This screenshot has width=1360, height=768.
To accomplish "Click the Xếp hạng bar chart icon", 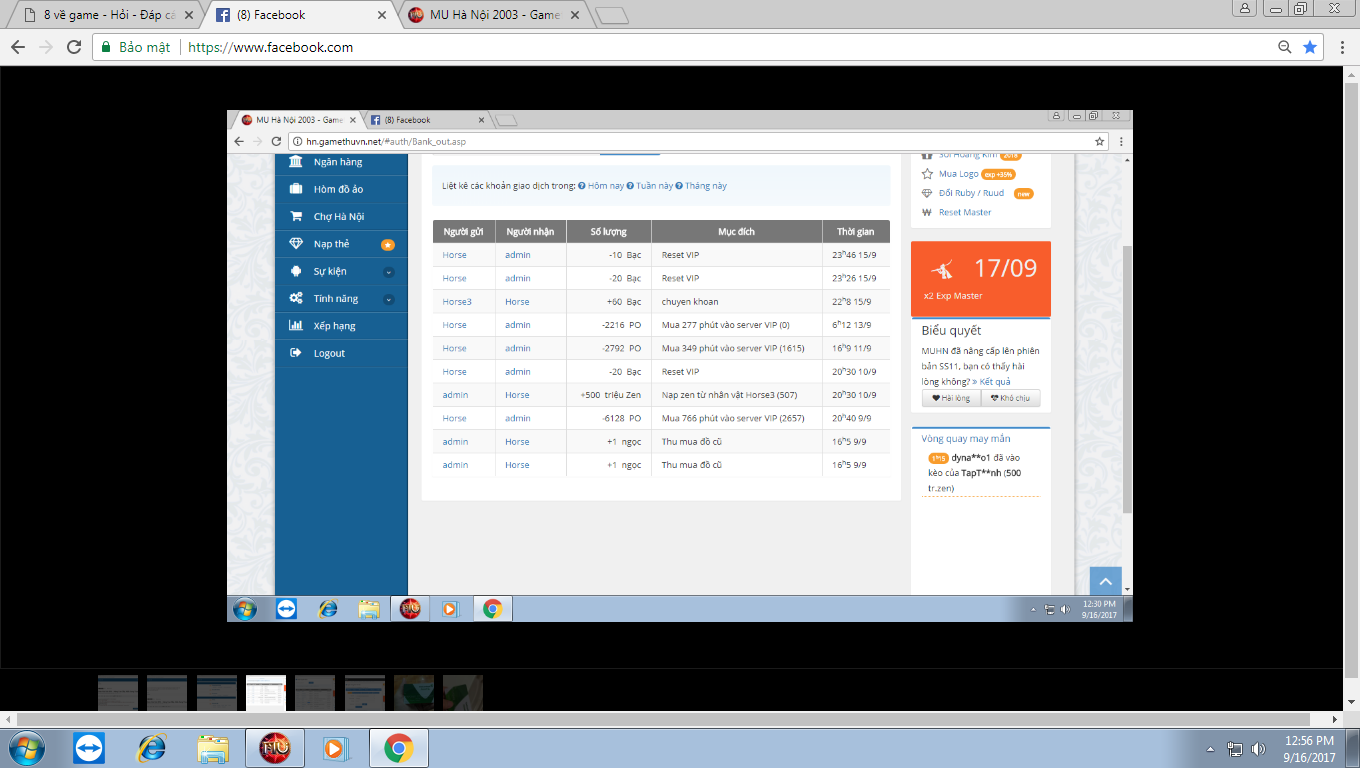I will coord(296,326).
